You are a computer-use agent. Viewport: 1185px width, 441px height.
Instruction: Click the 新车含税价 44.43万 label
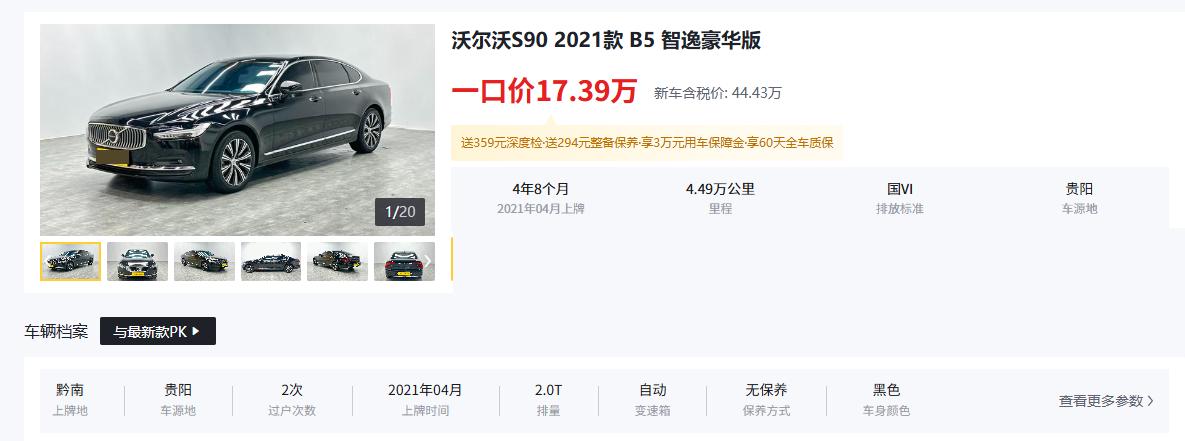coord(718,94)
